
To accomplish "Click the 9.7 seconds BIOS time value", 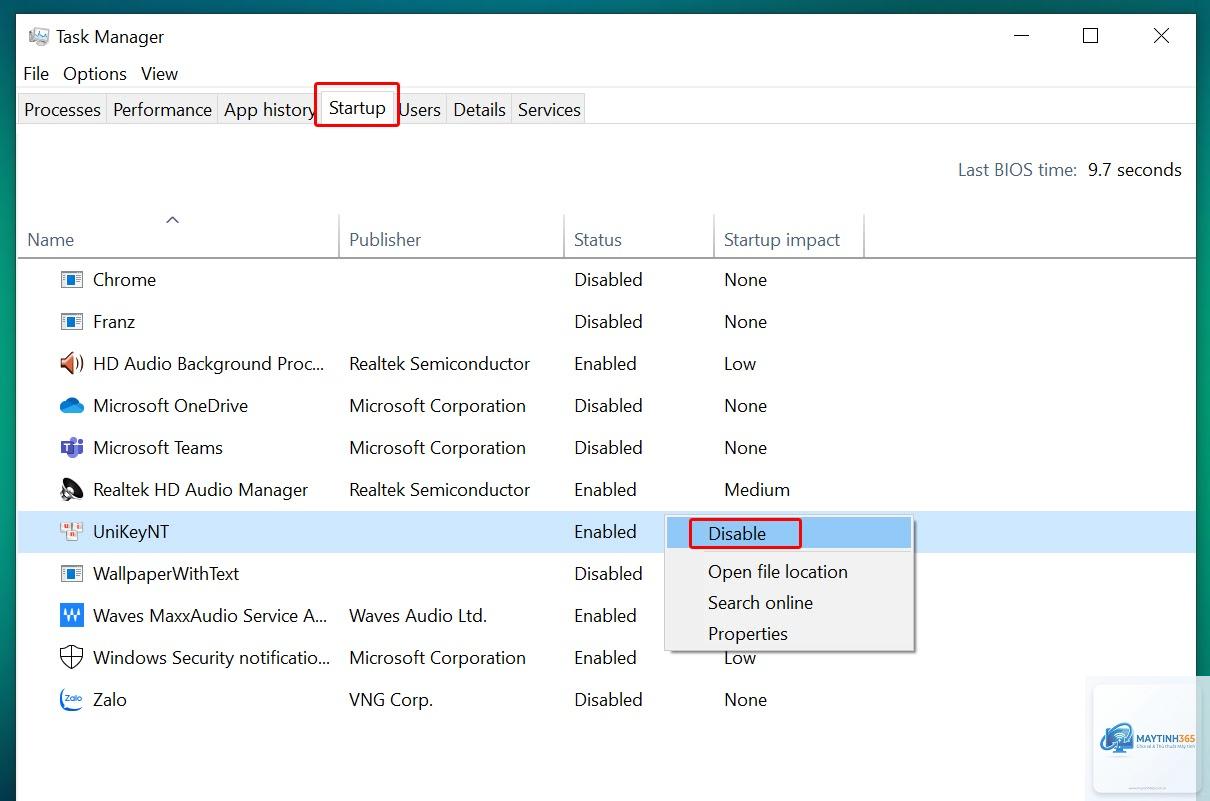I will coord(1135,170).
